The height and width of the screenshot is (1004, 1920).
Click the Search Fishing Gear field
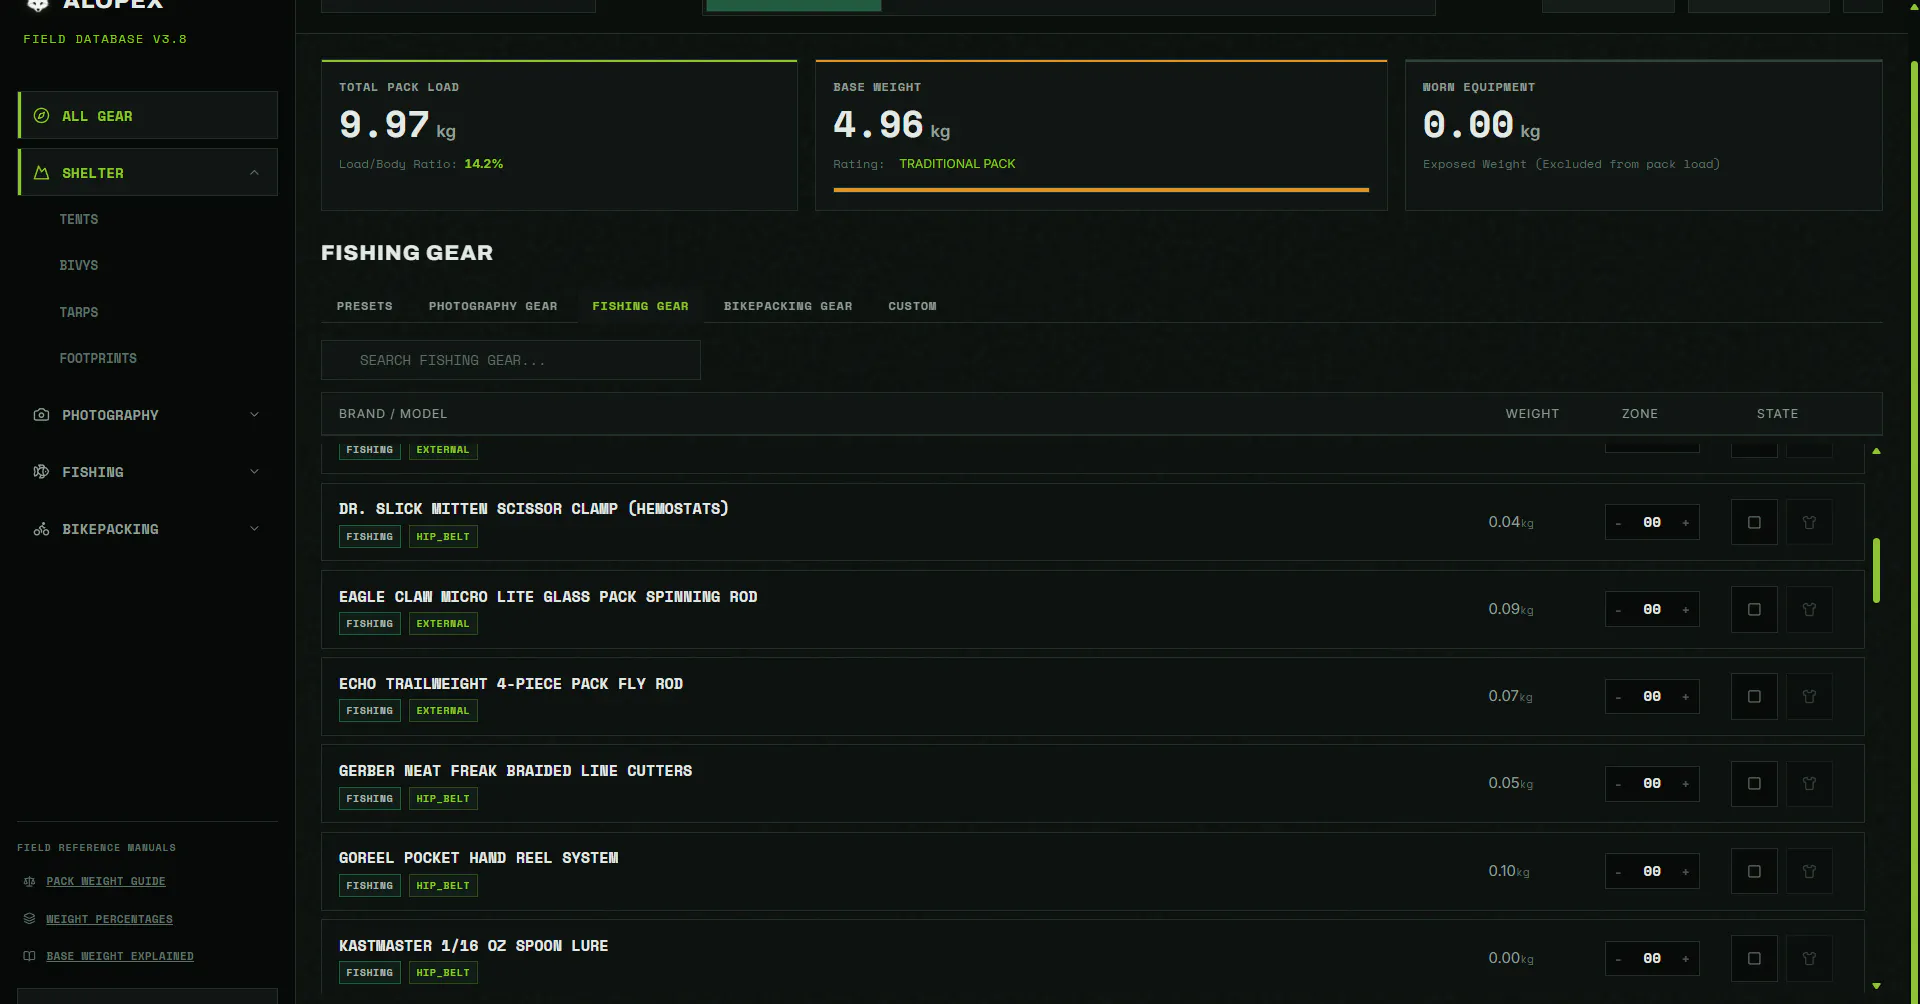coord(511,360)
